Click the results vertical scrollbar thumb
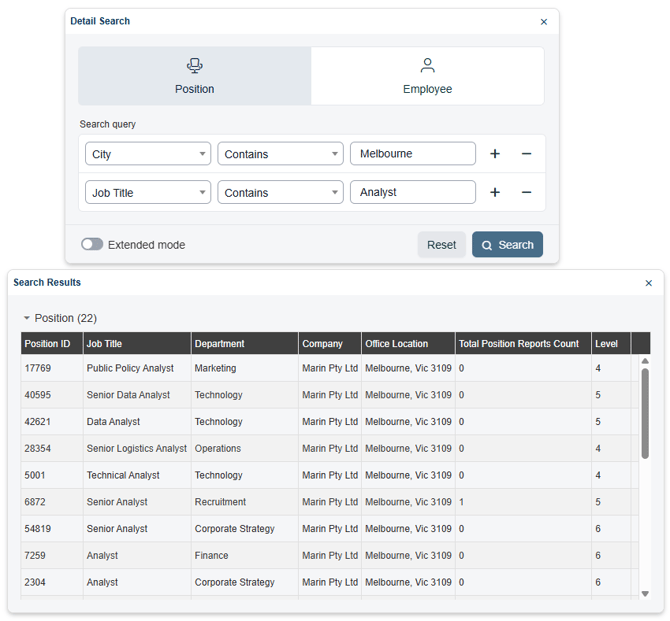The image size is (670, 621). click(645, 413)
